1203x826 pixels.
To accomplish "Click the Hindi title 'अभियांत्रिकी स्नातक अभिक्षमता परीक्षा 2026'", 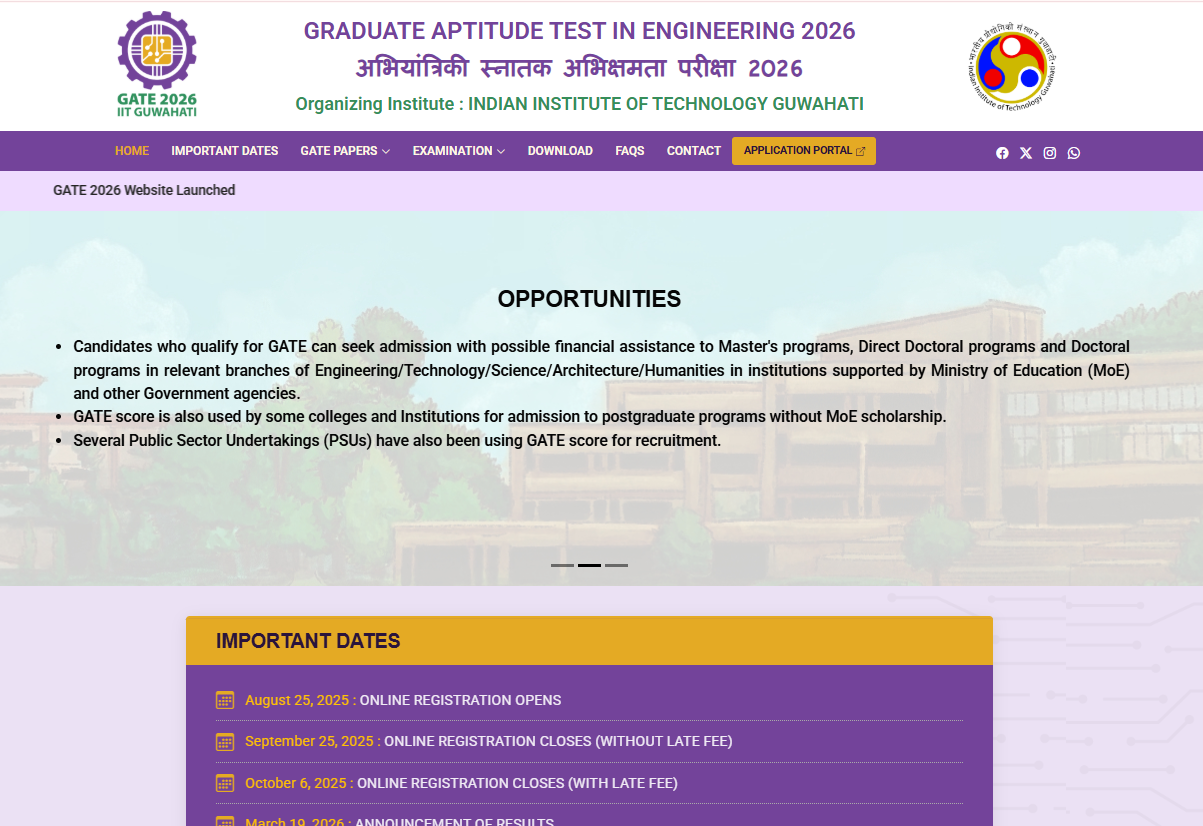I will pyautogui.click(x=580, y=68).
